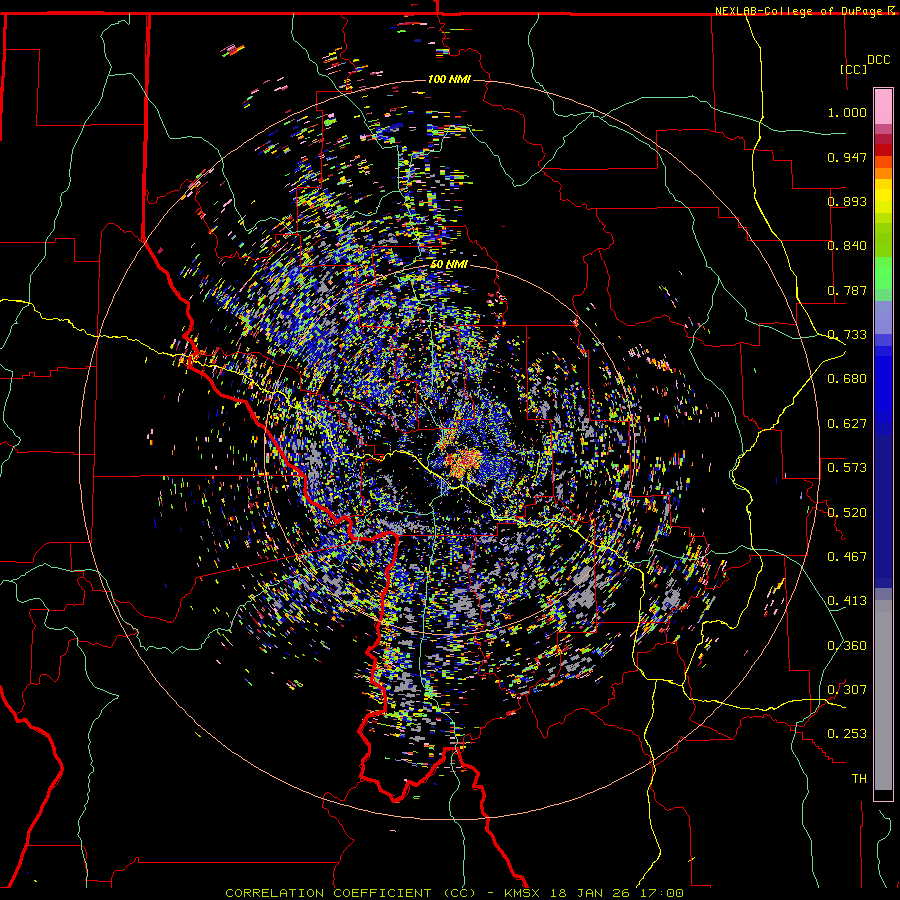
Task: Select the 0.840 scale value
Action: 847,246
